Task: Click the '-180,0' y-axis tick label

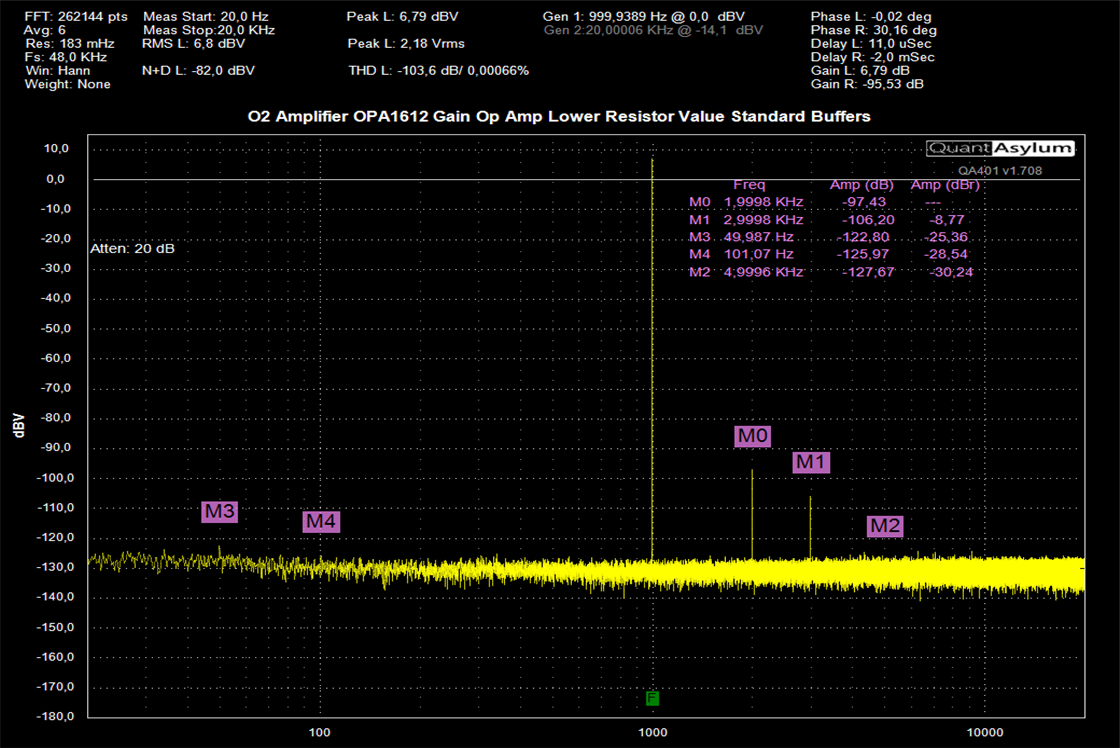Action: 56,717
